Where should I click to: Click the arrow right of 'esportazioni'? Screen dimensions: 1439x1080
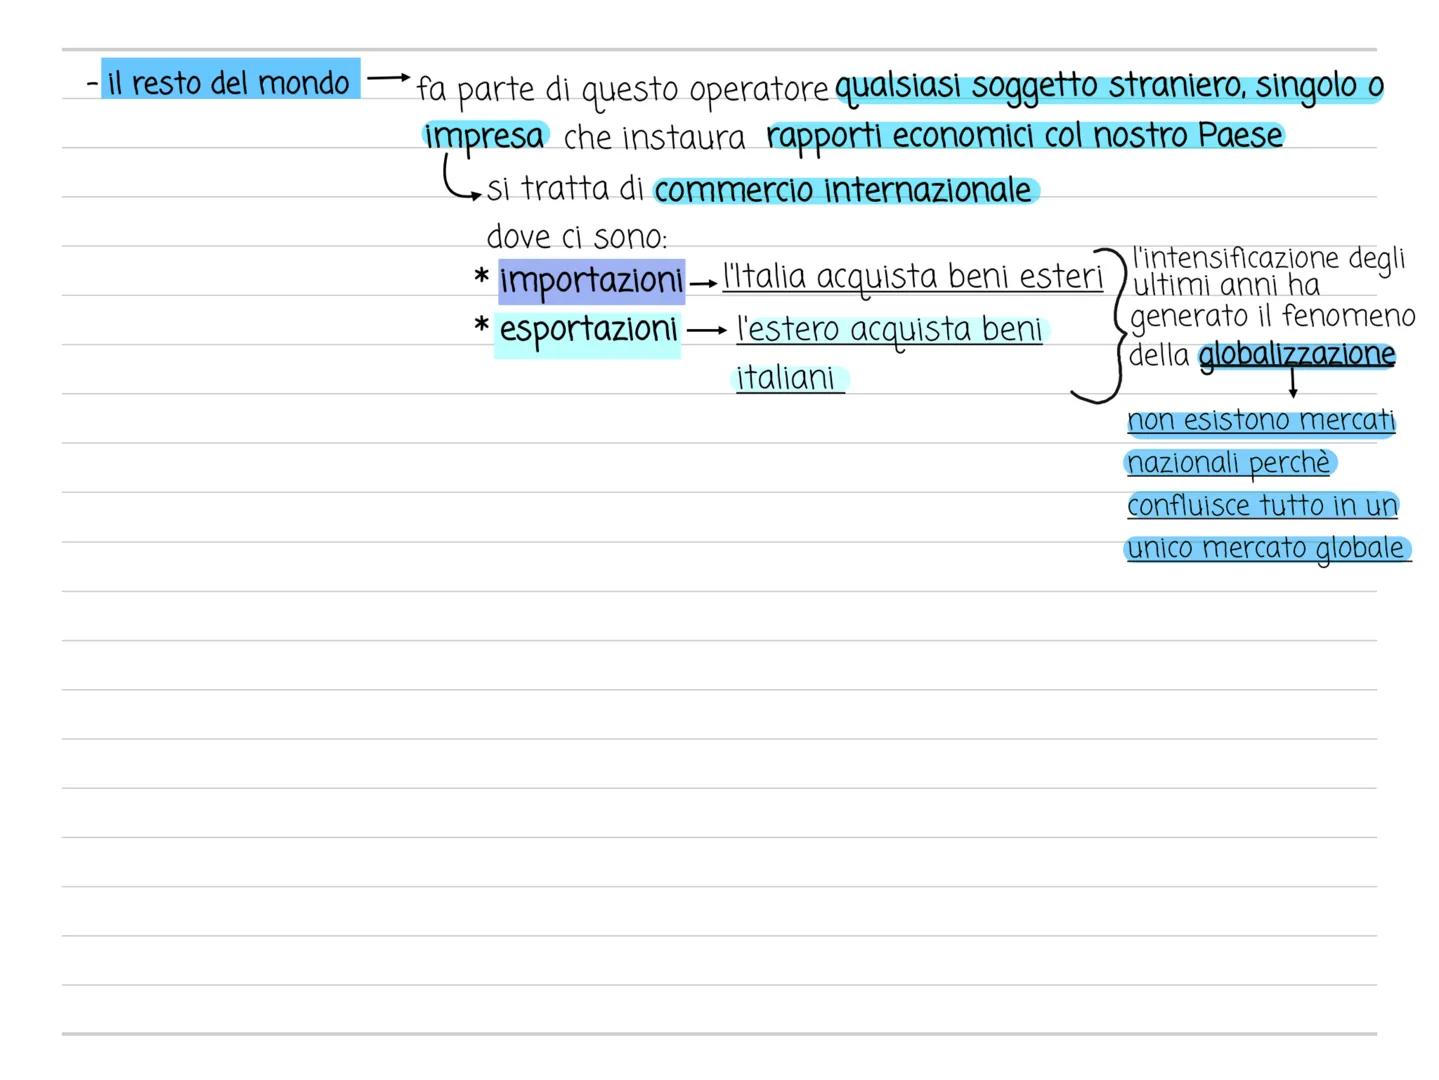click(x=706, y=331)
